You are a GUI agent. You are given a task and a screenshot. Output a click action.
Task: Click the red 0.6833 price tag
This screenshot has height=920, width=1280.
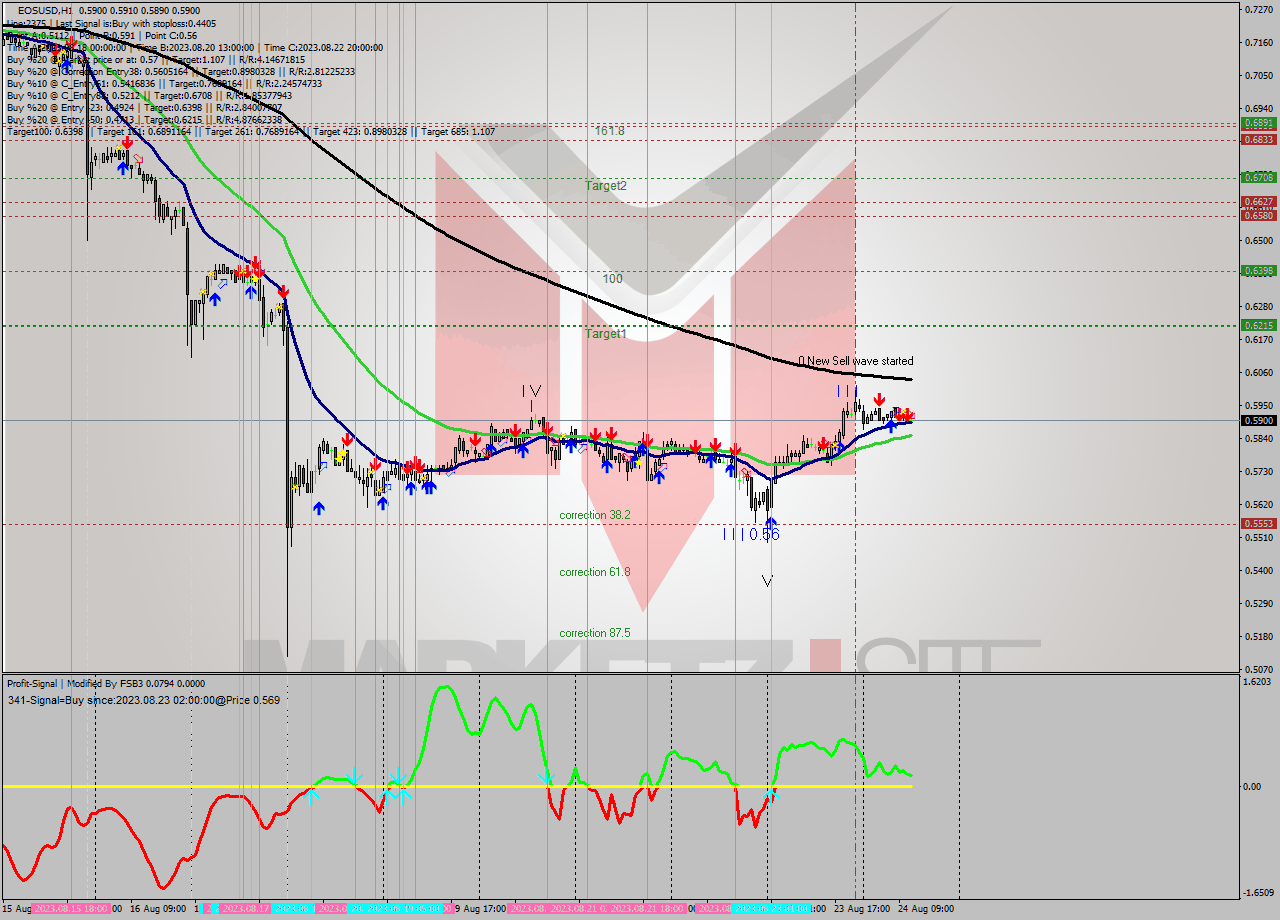[x=1258, y=140]
